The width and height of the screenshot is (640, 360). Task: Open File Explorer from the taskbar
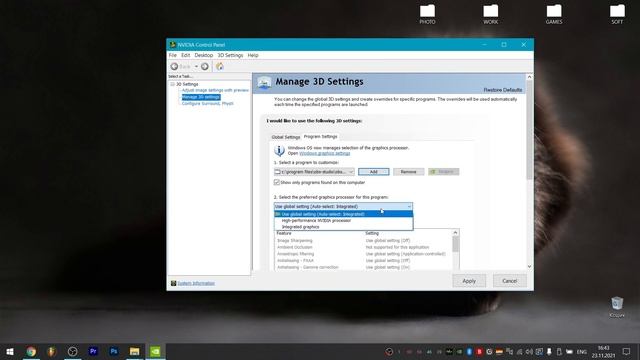click(134, 351)
